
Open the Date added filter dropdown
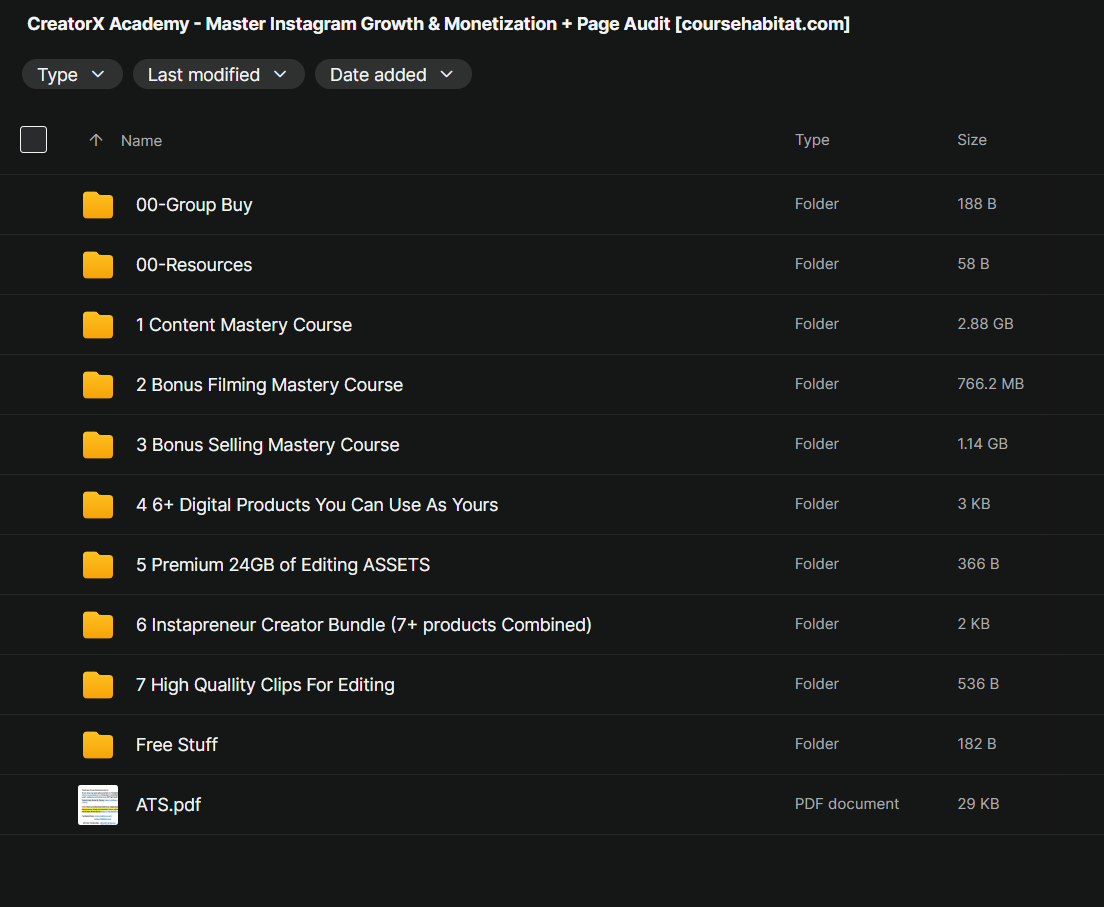(393, 75)
